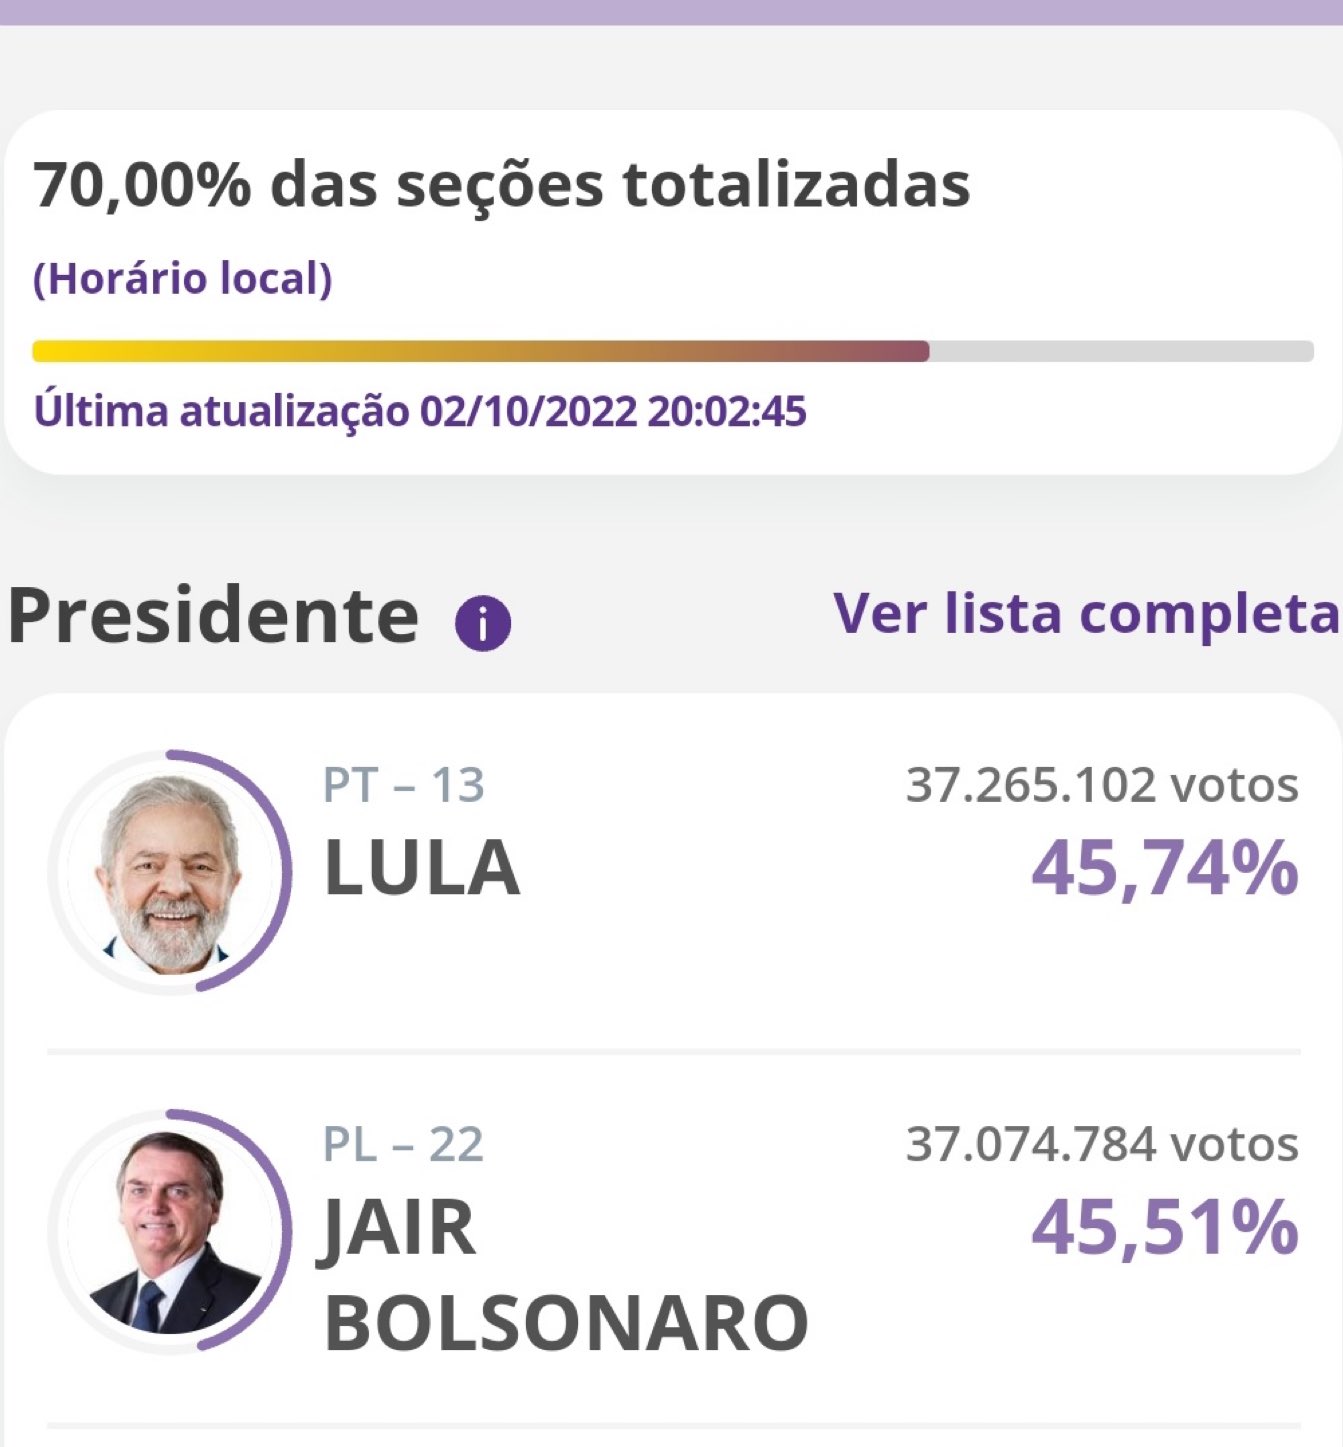Click the info icon beside Presidente
Viewport: 1343px width, 1447px height.
click(483, 623)
